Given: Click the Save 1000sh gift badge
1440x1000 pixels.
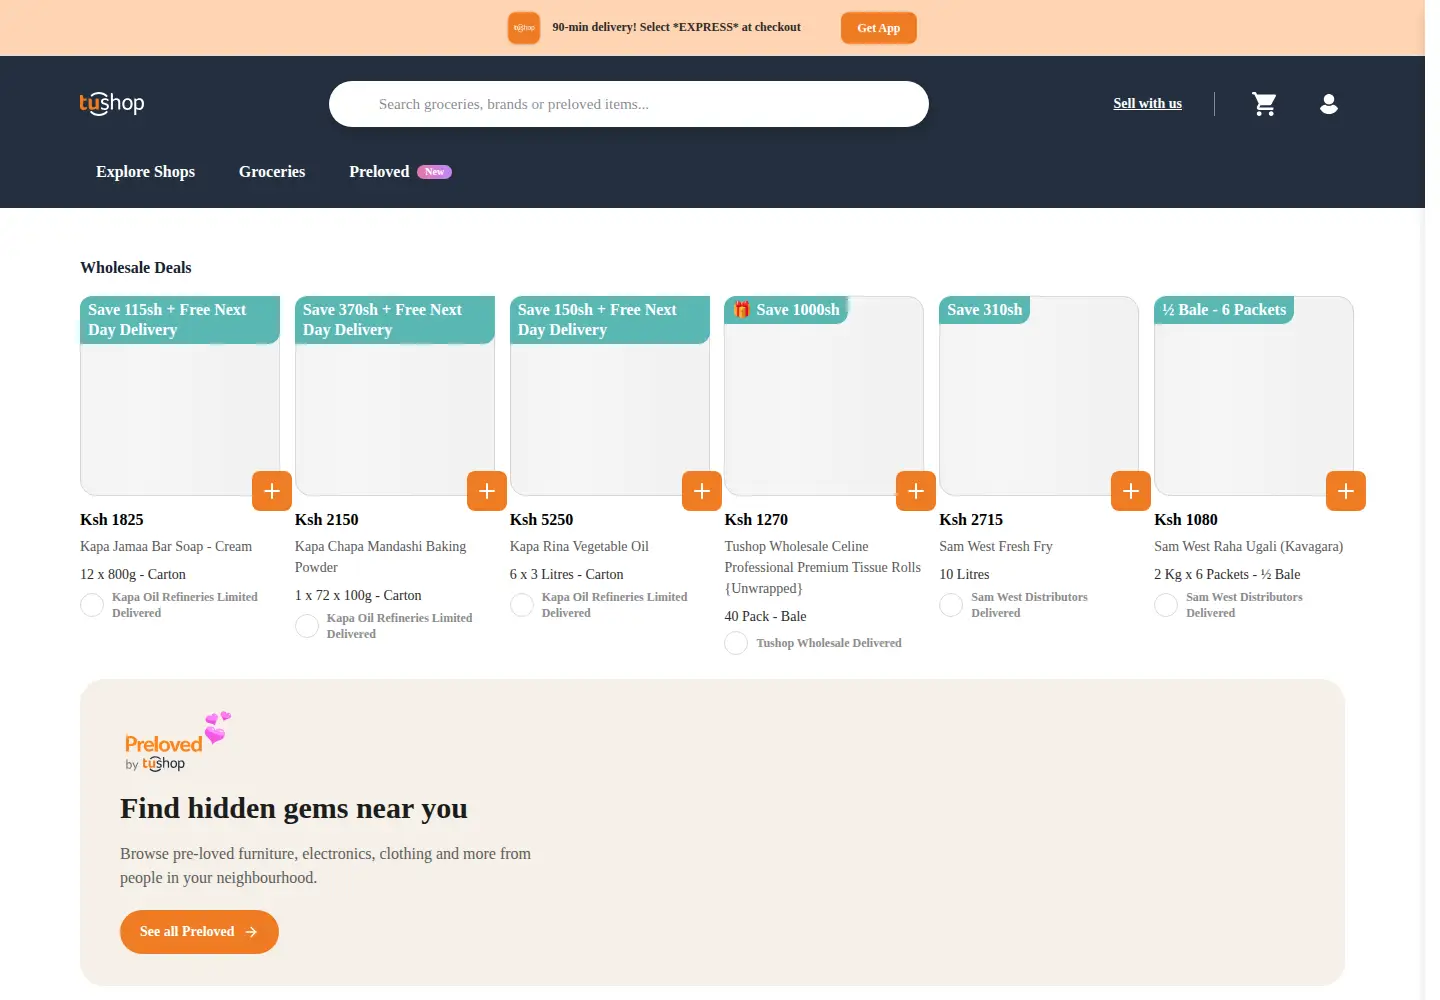Looking at the screenshot, I should pos(786,310).
